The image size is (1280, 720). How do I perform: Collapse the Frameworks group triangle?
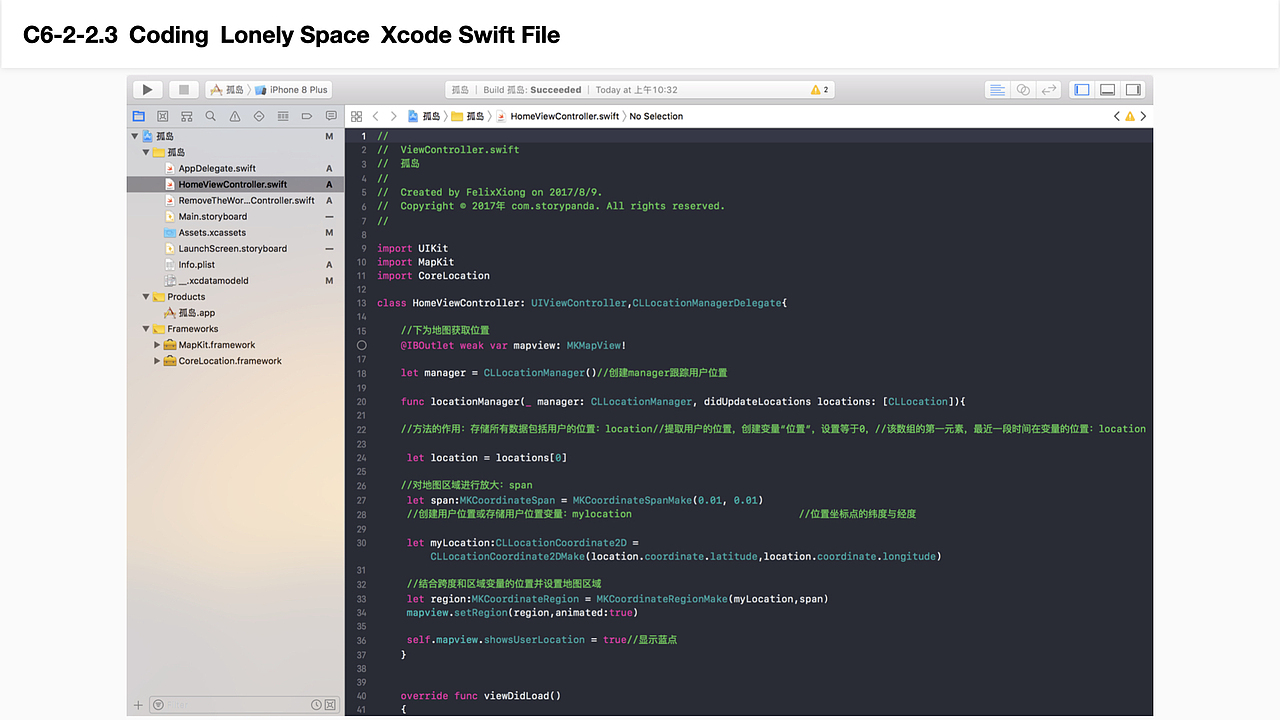coord(146,329)
